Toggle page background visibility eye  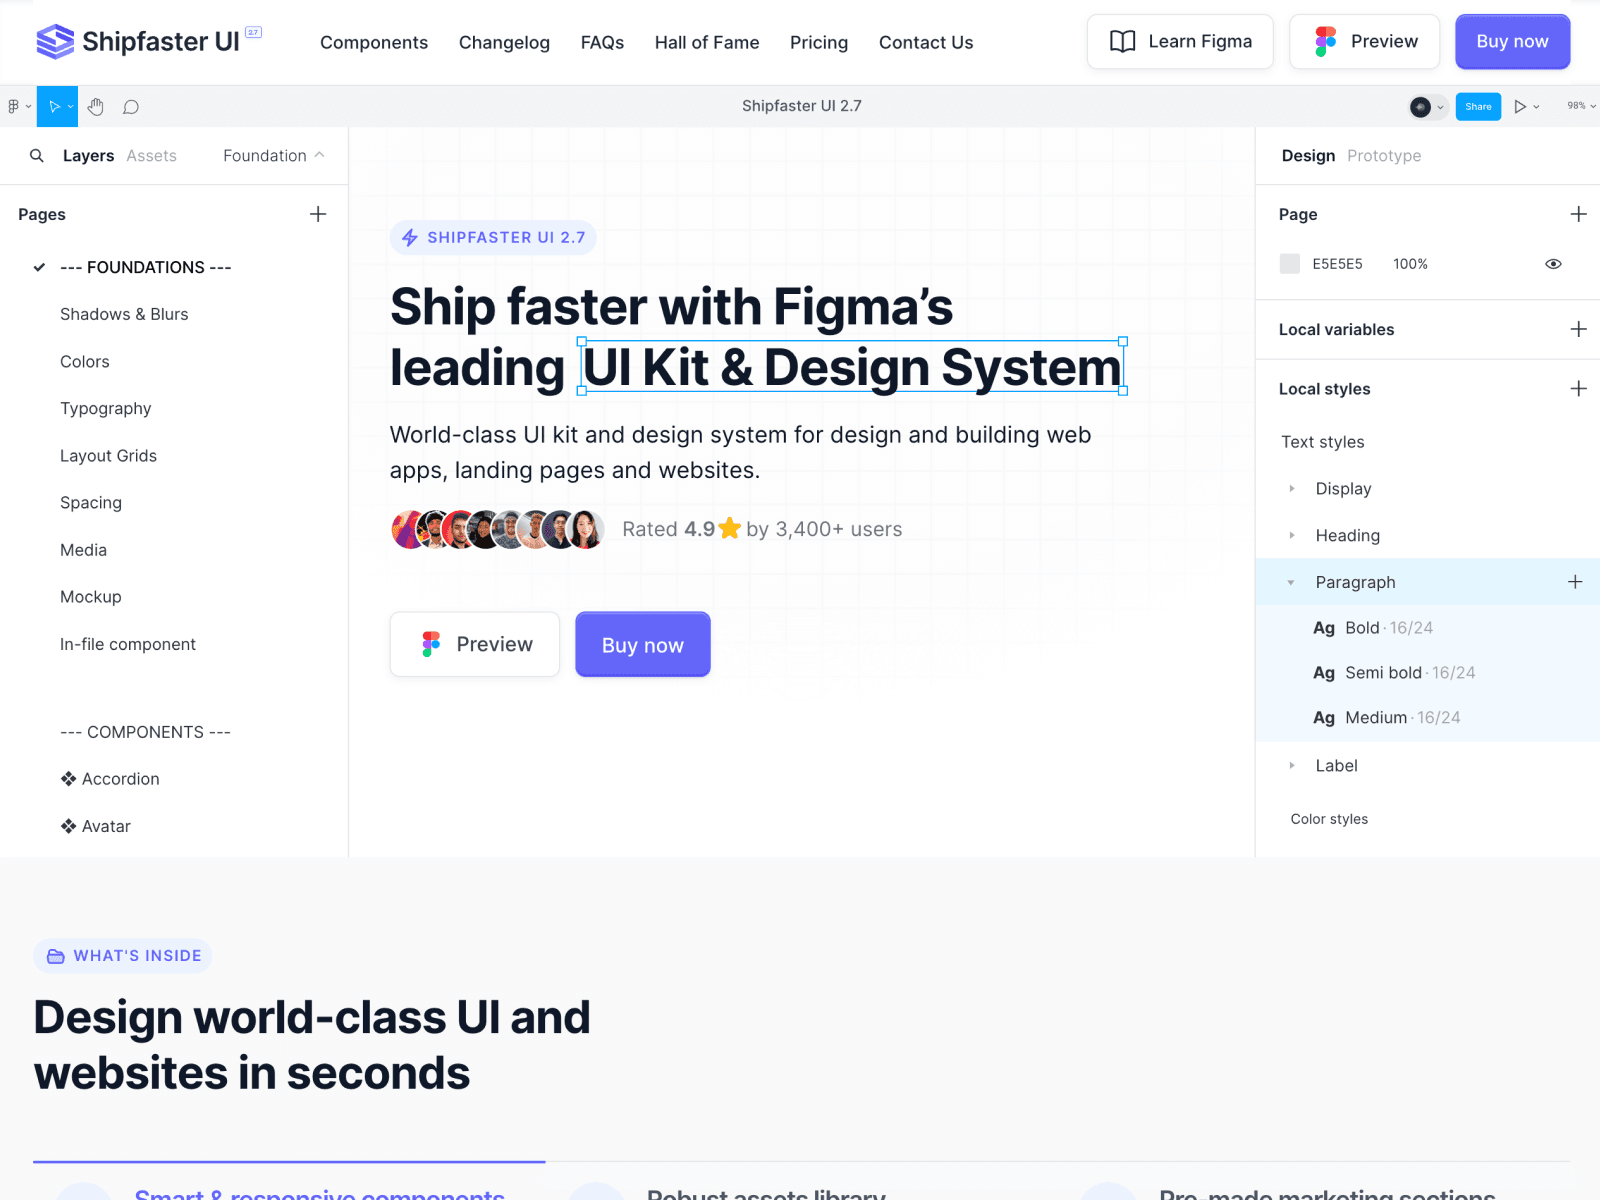click(1553, 264)
